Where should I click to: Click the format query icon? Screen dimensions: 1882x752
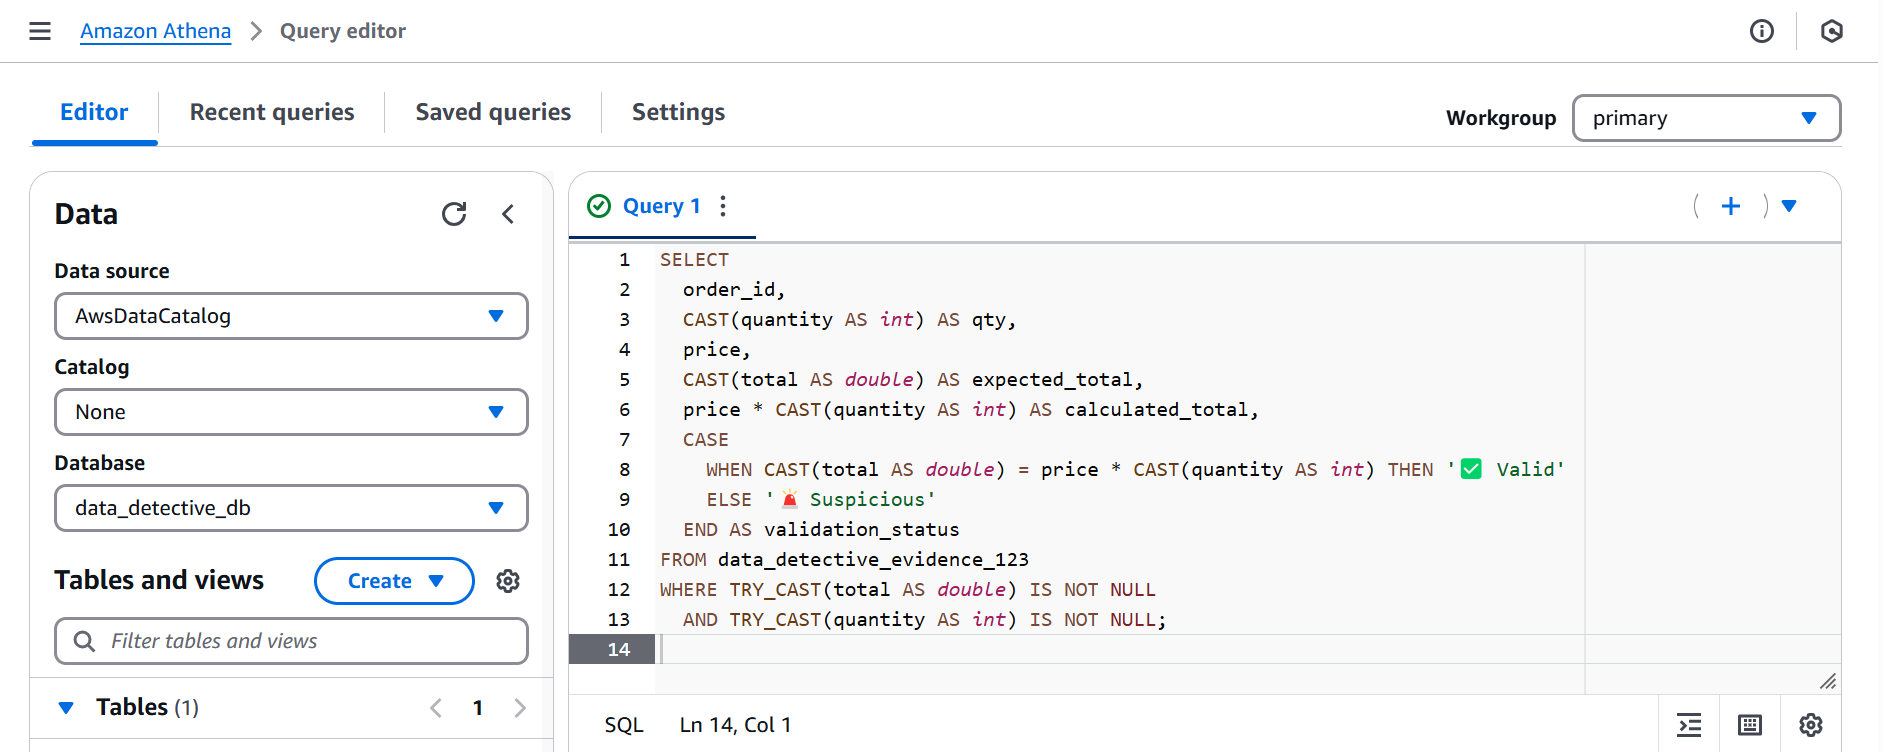point(1689,725)
